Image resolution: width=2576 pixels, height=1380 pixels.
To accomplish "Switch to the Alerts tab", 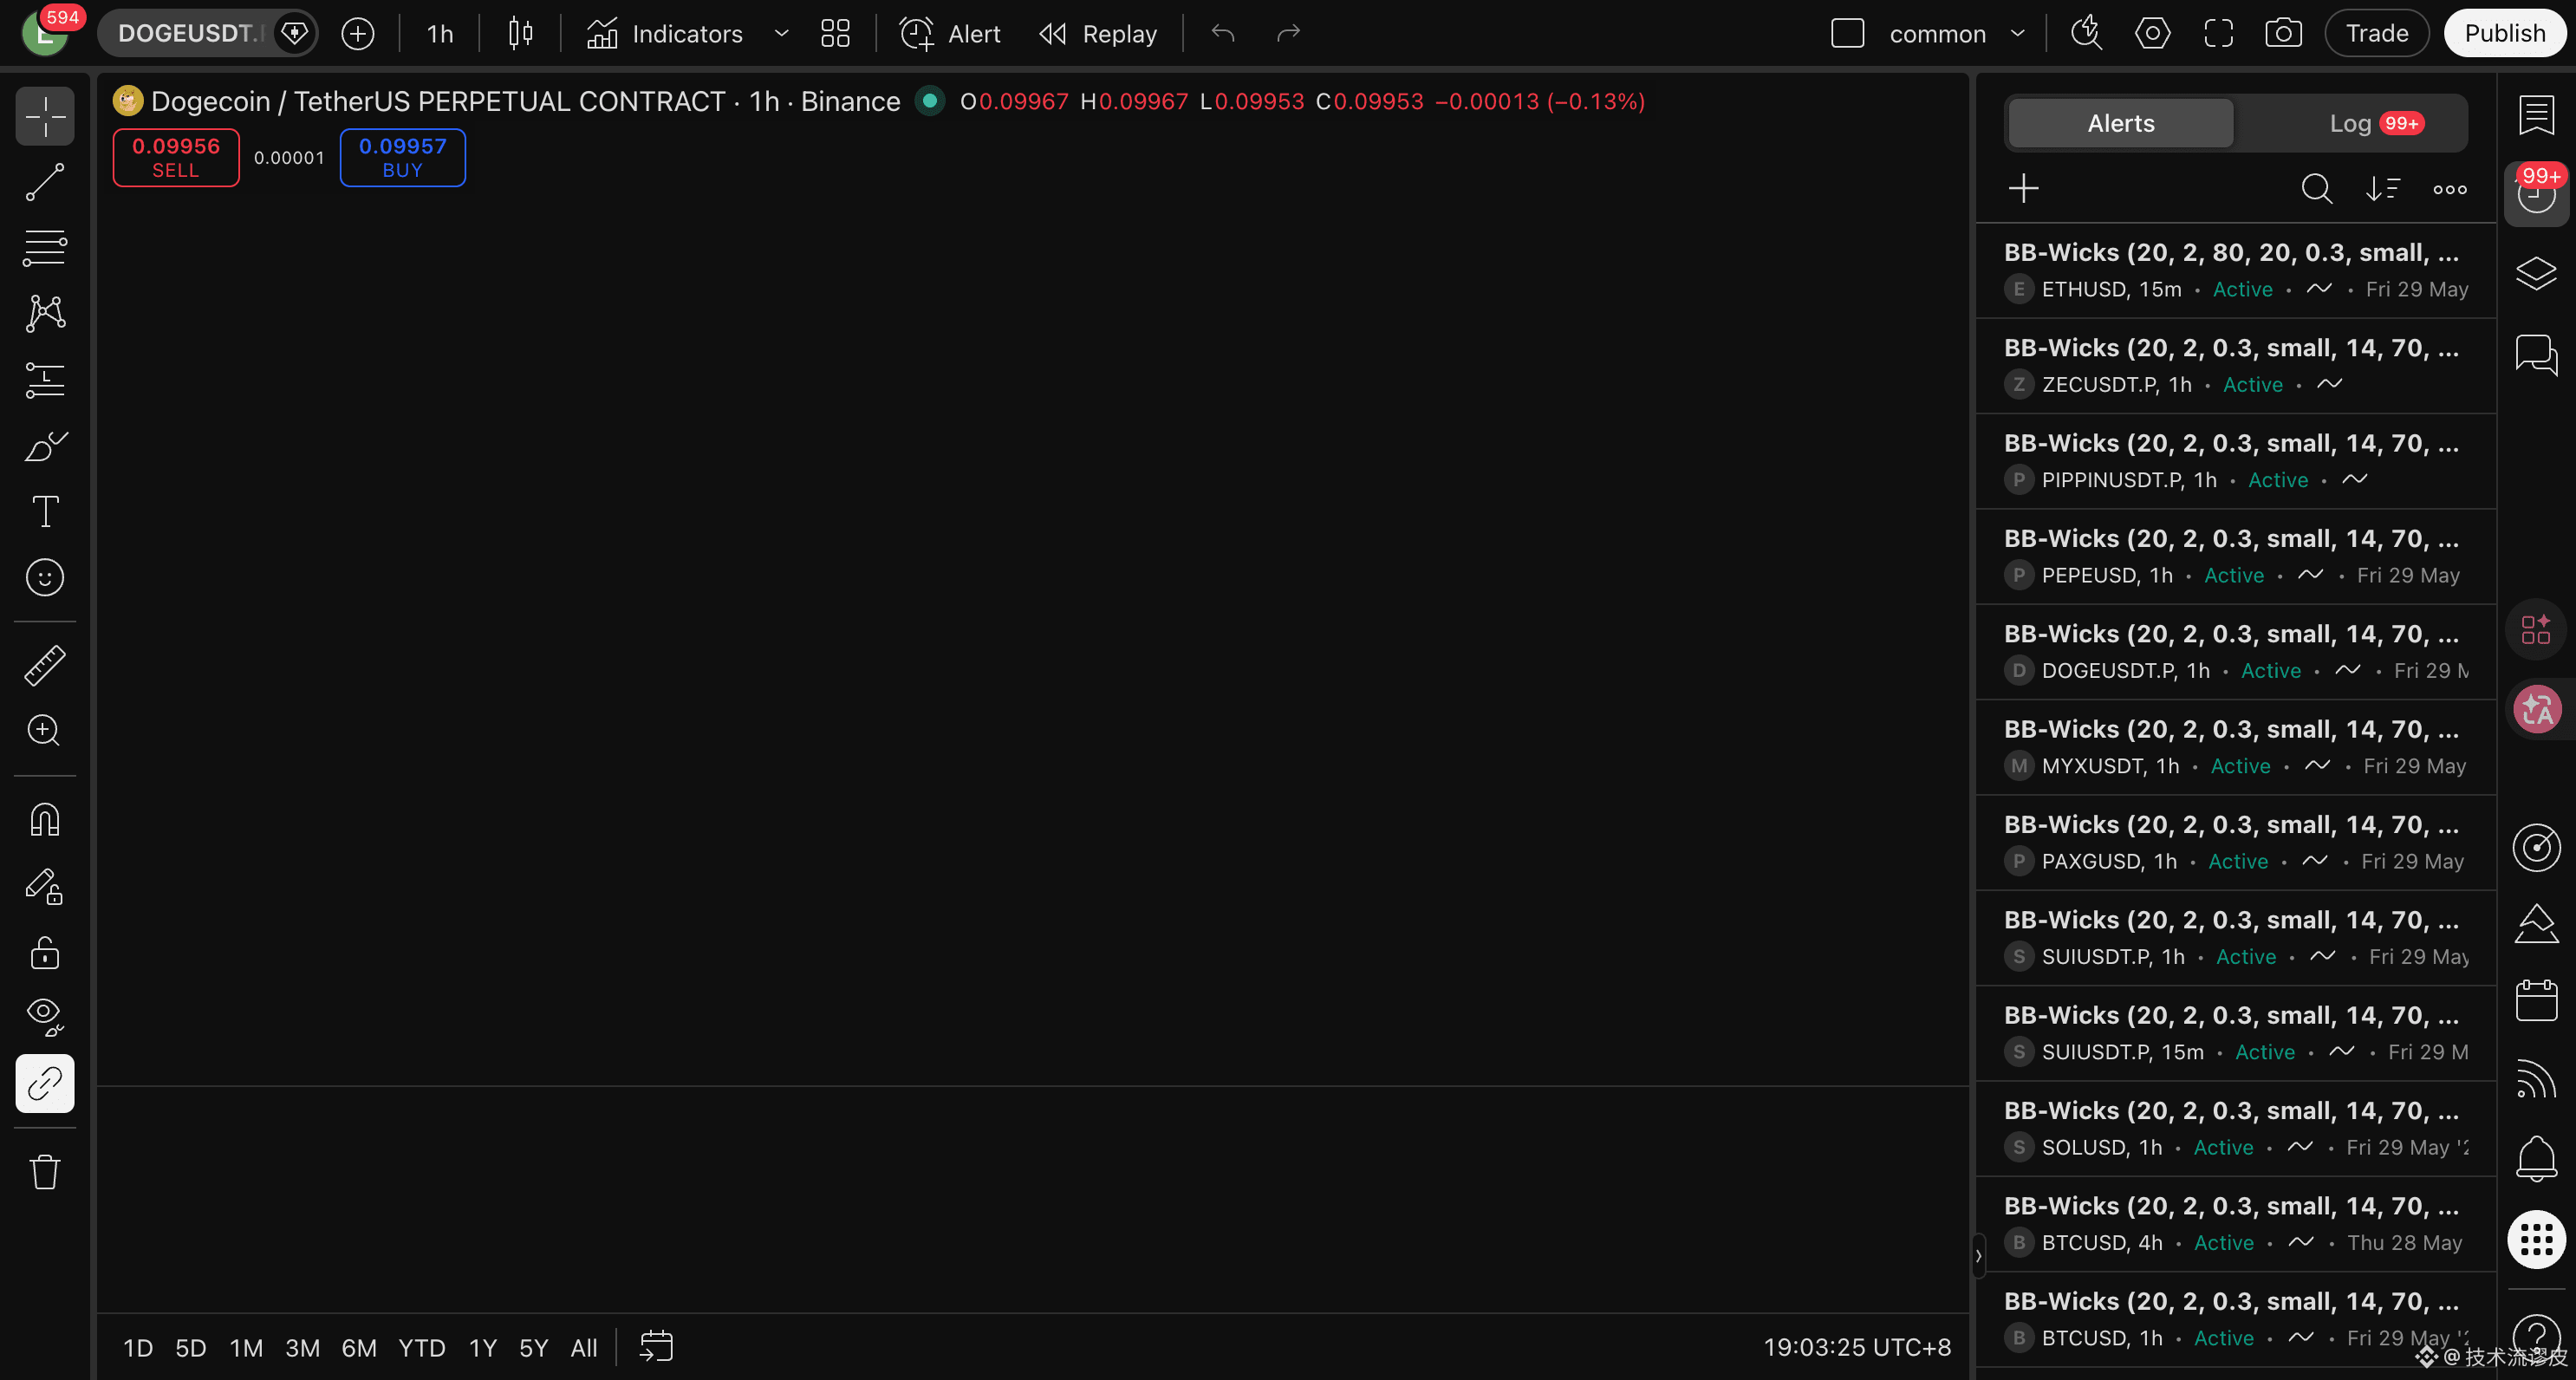I will (2121, 123).
